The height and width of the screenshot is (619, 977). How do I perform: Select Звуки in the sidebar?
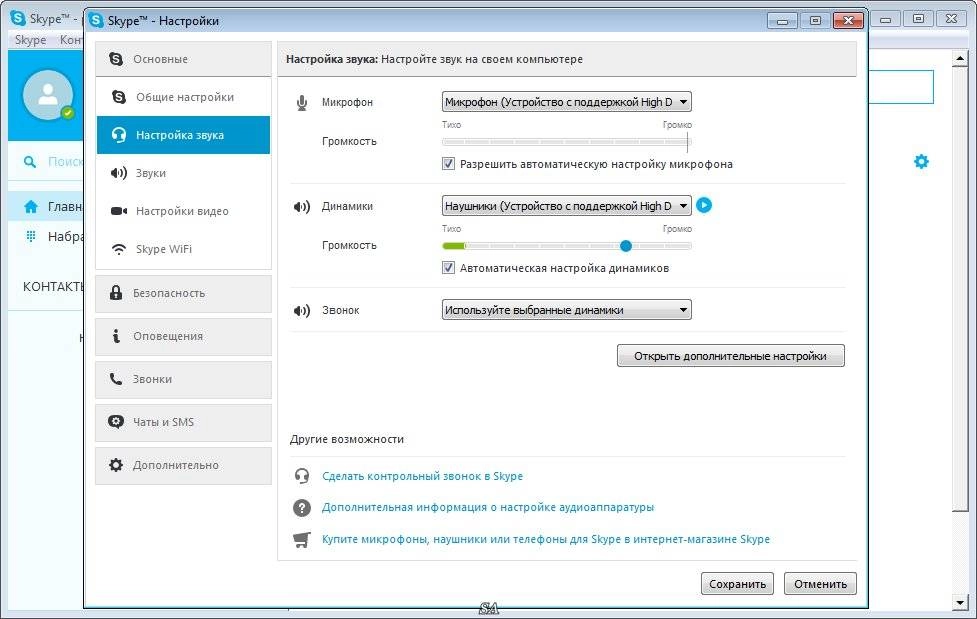(x=183, y=173)
